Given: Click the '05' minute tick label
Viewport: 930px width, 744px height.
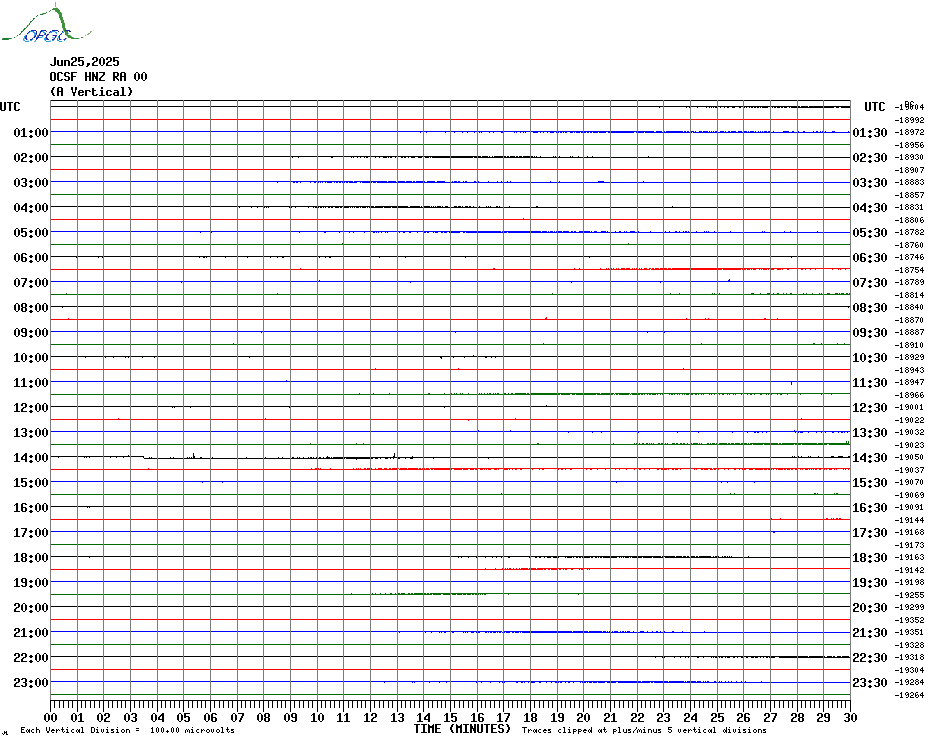Looking at the screenshot, I should [184, 718].
